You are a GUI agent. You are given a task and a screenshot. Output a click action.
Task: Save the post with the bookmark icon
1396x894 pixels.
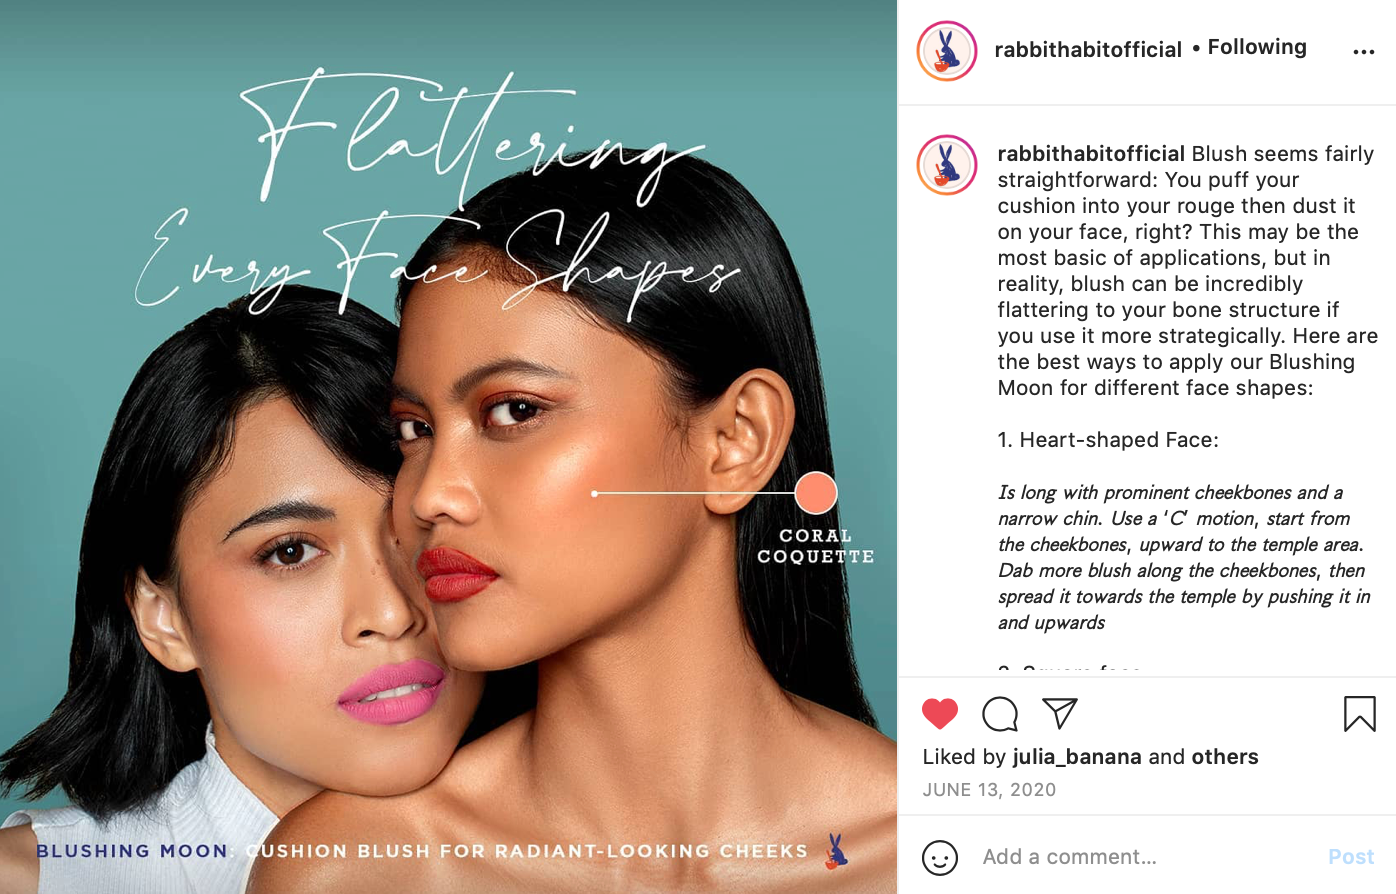[1360, 714]
